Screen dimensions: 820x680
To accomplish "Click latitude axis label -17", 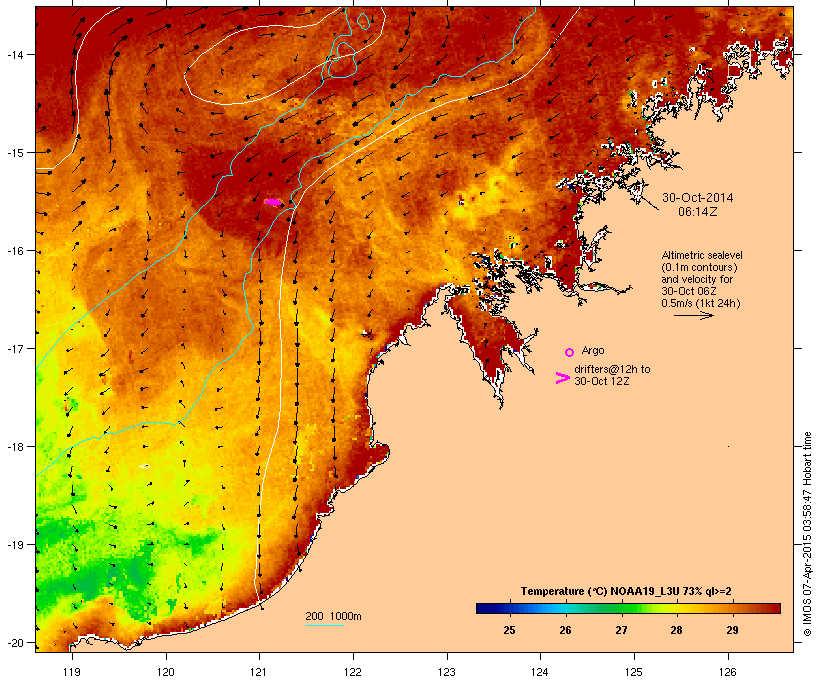I will click(x=14, y=348).
